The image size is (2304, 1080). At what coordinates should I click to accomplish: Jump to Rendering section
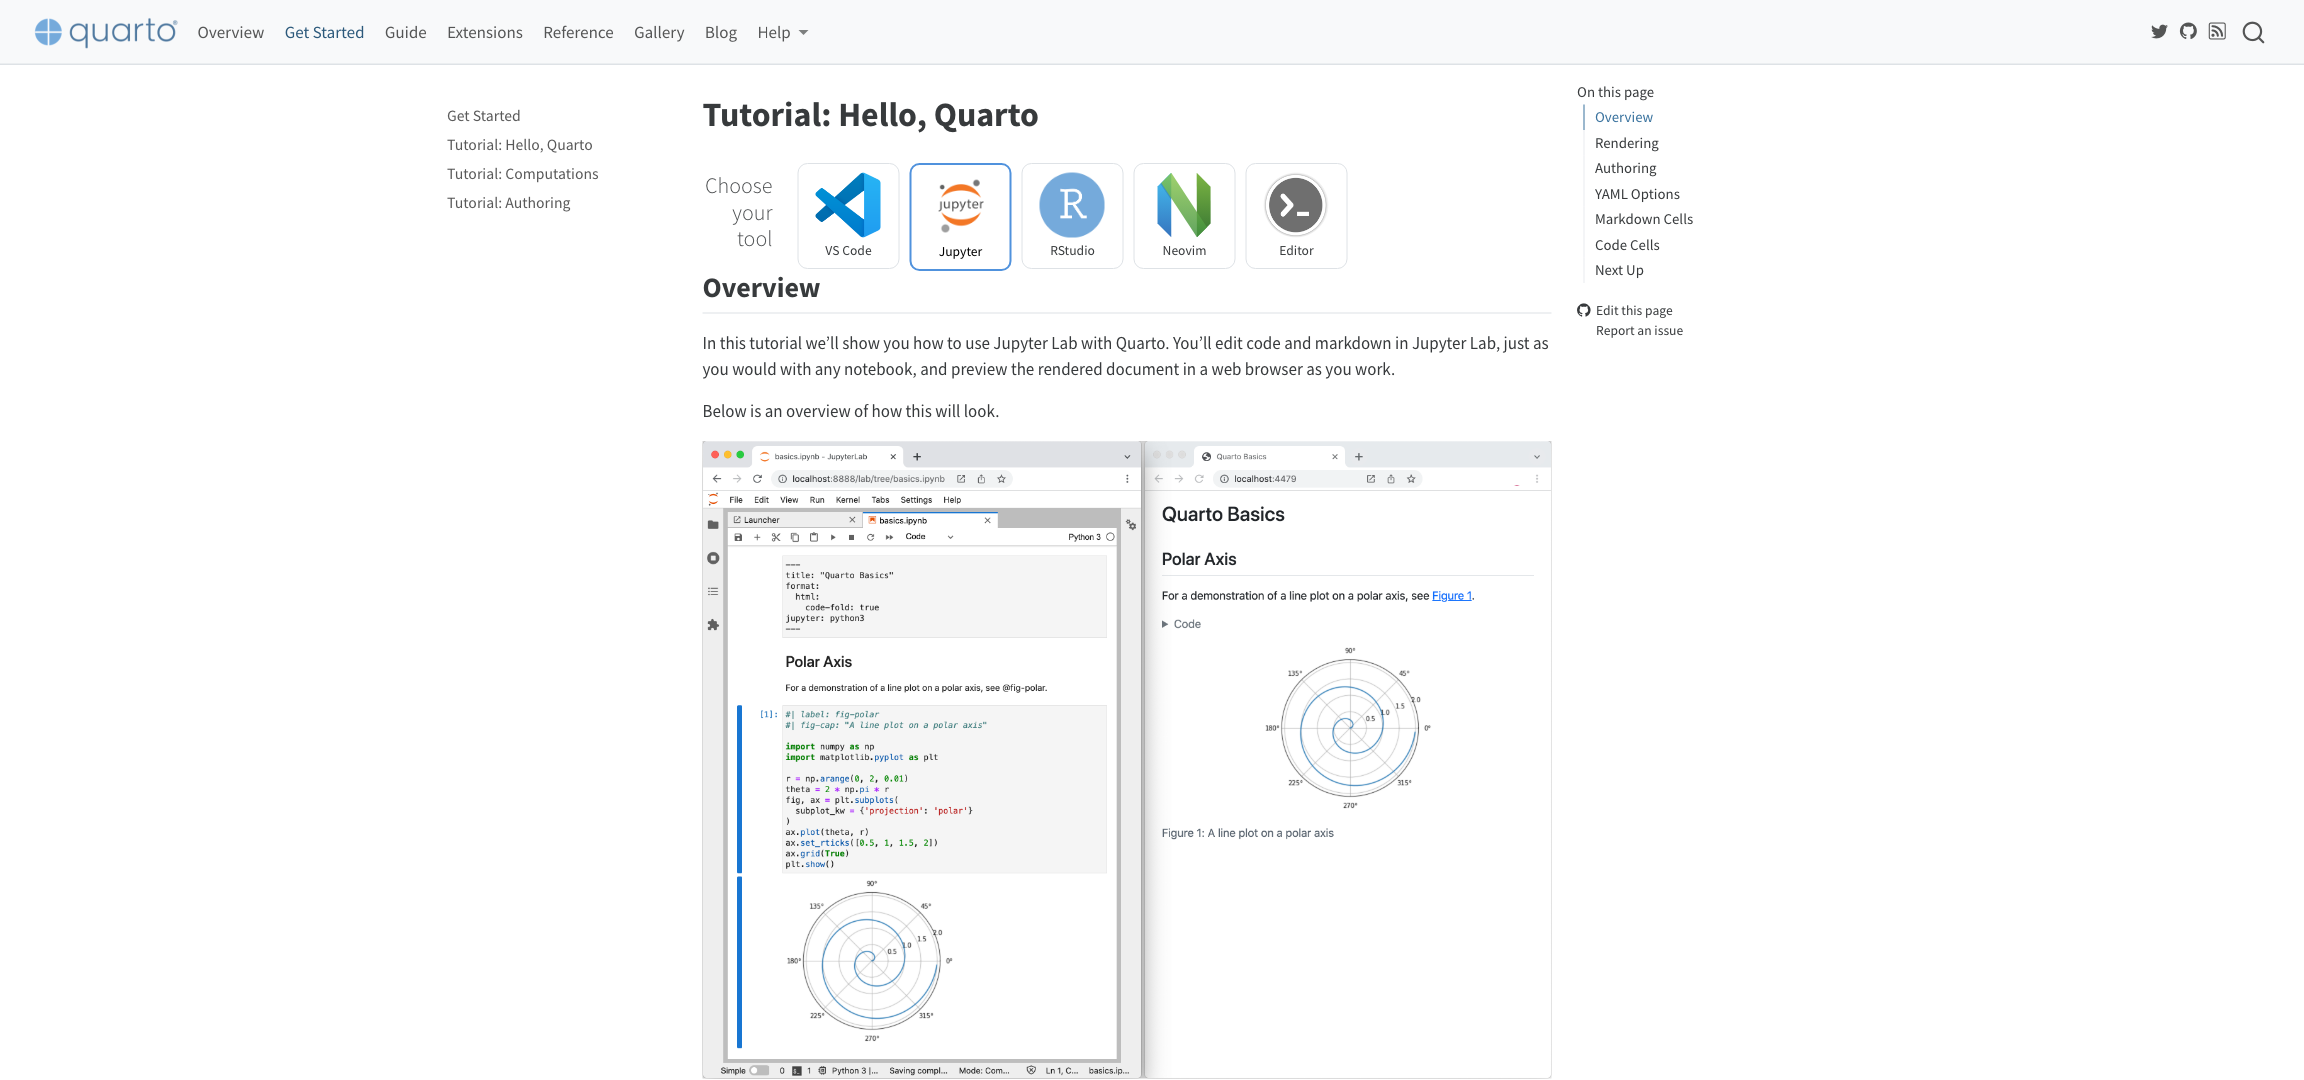1626,143
